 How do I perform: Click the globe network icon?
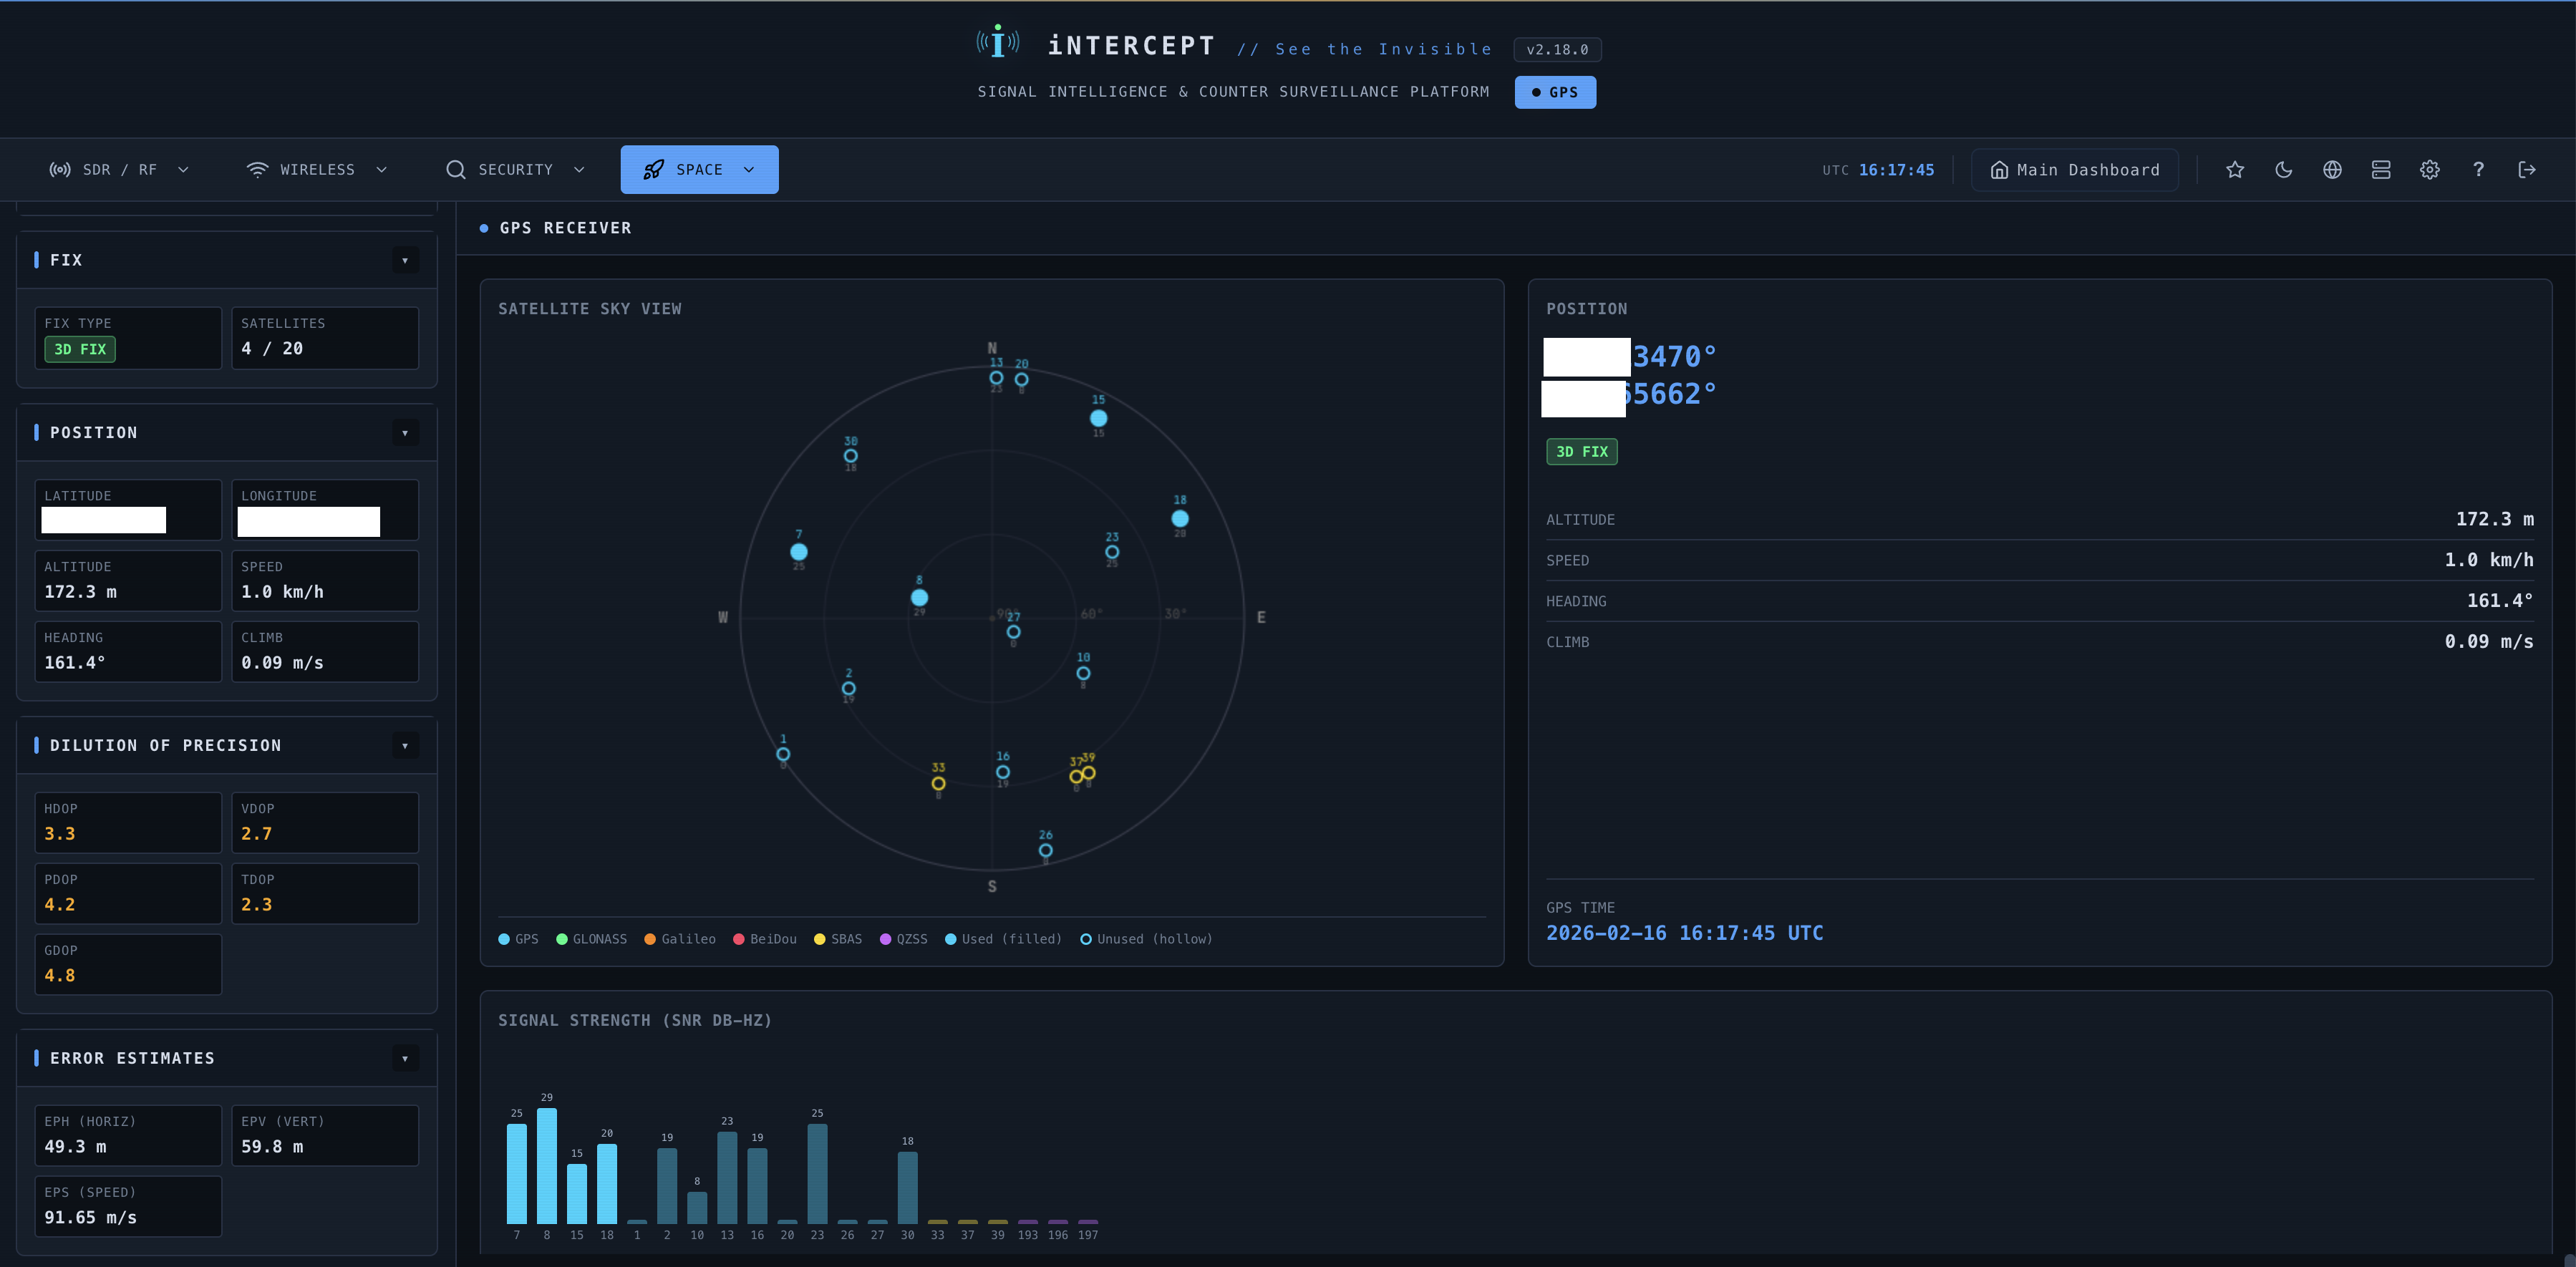tap(2332, 170)
